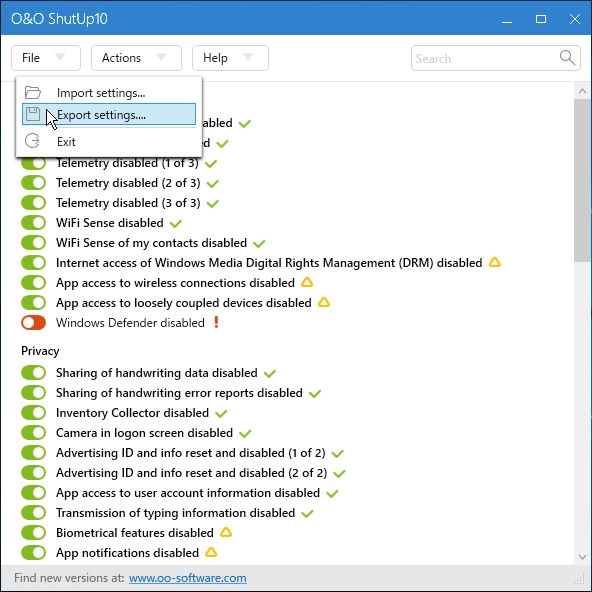592x592 pixels.
Task: Maximize the O&O ShutUp10 window
Action: 541,18
